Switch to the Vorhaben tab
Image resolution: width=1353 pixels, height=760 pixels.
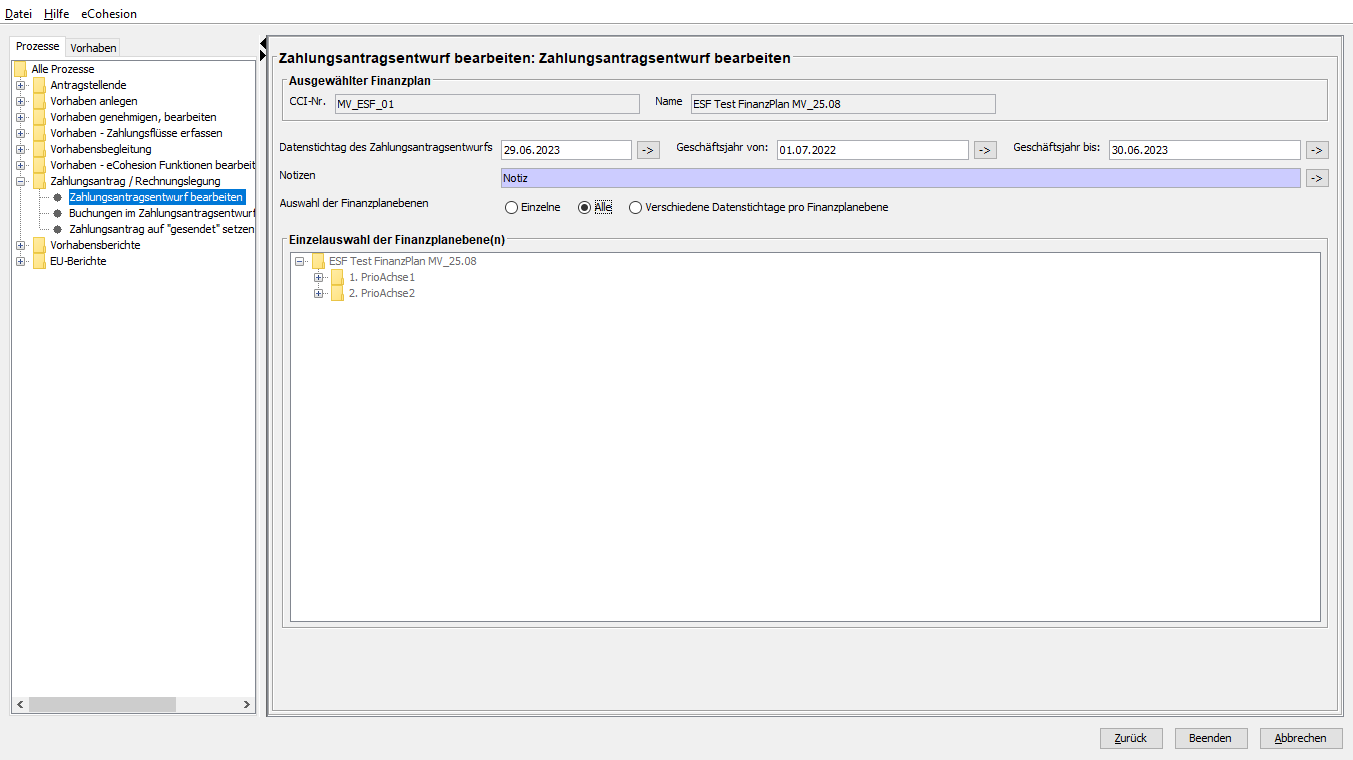tap(93, 48)
